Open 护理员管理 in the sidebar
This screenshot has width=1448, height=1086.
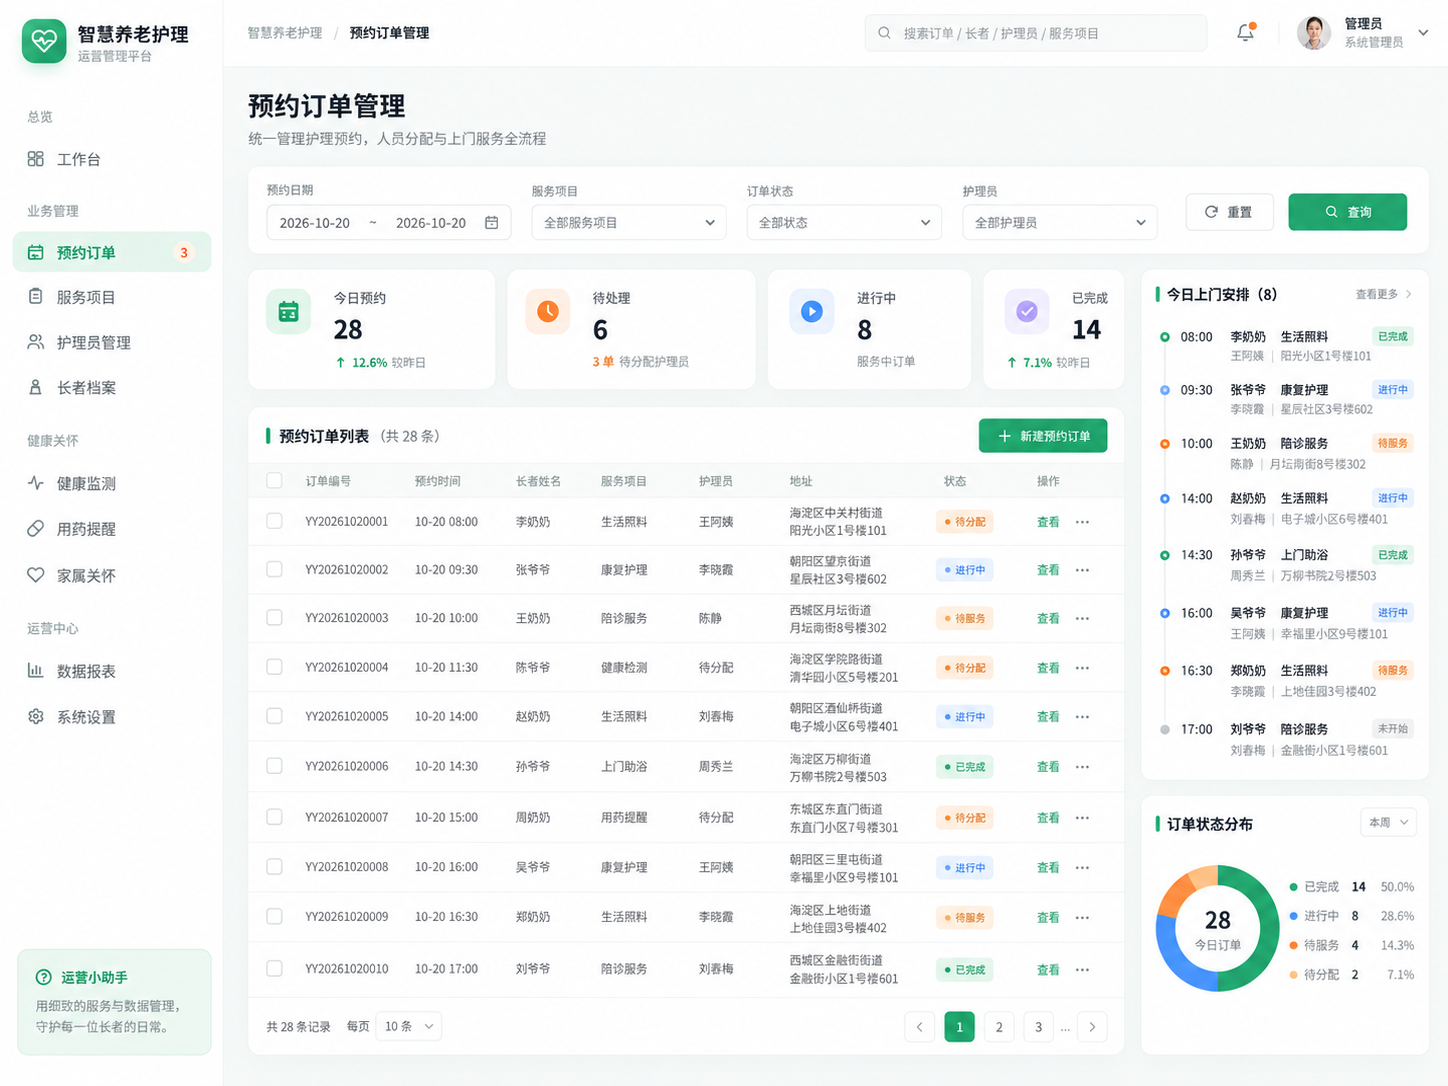(112, 342)
